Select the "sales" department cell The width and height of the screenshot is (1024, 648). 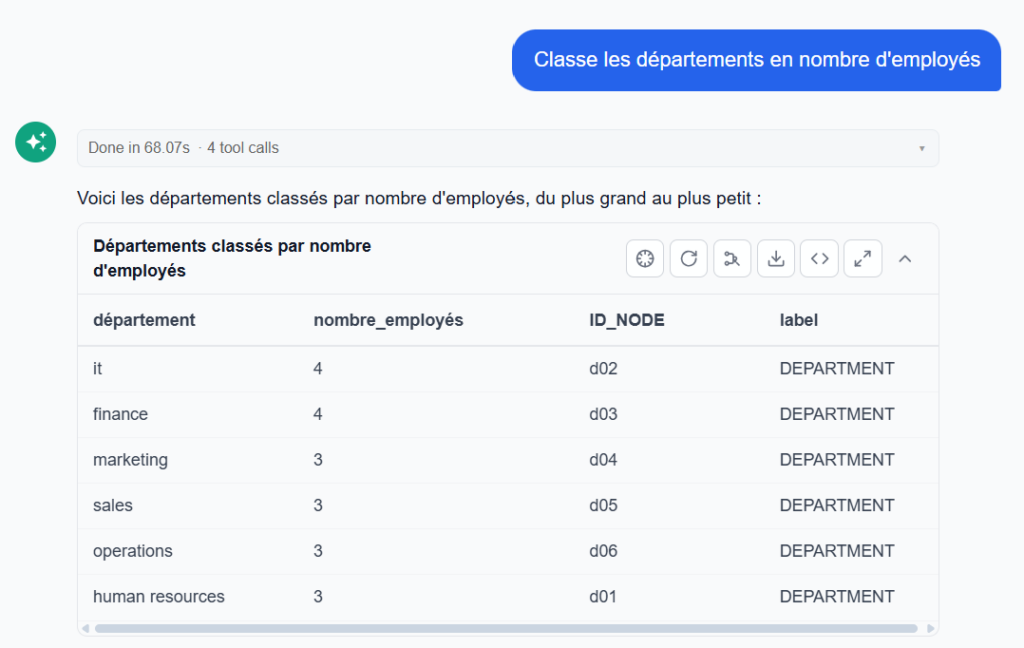coord(113,506)
